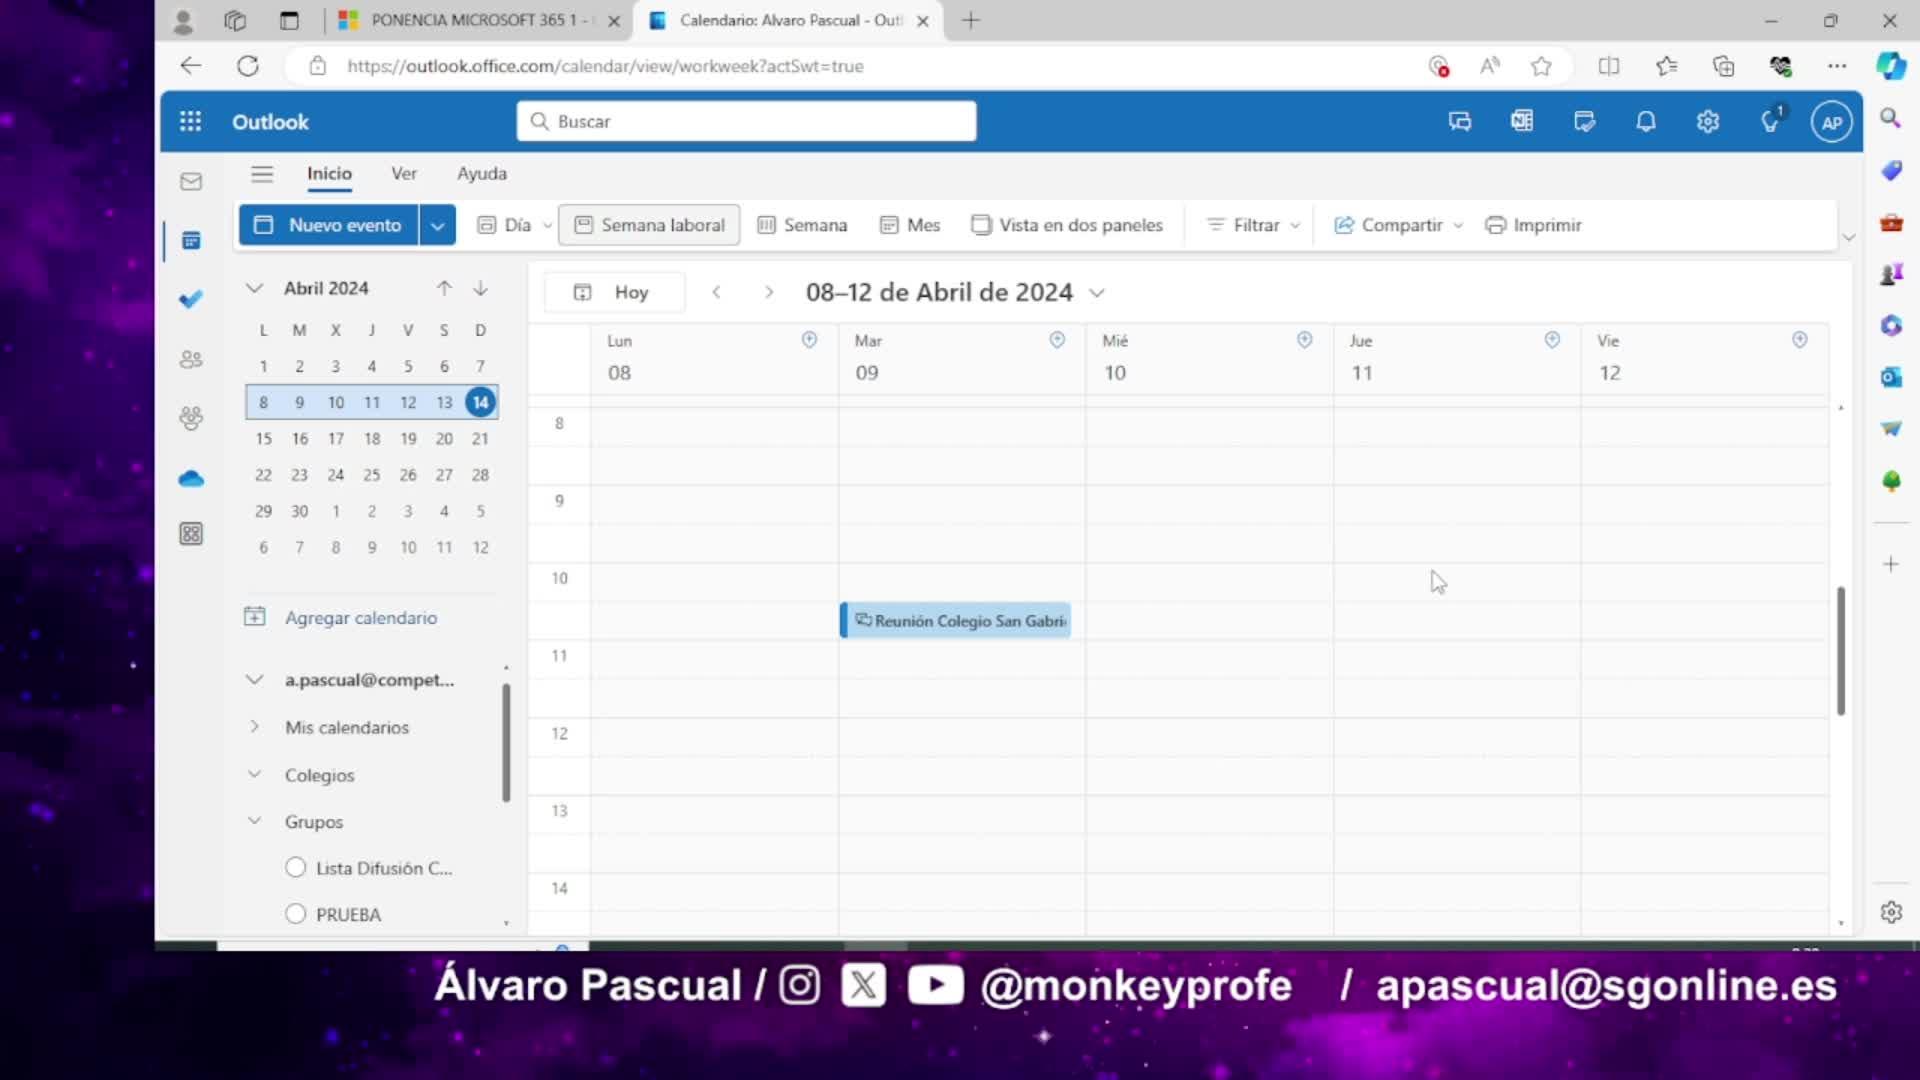
Task: Toggle the navigation pane hamburger button
Action: 262,174
